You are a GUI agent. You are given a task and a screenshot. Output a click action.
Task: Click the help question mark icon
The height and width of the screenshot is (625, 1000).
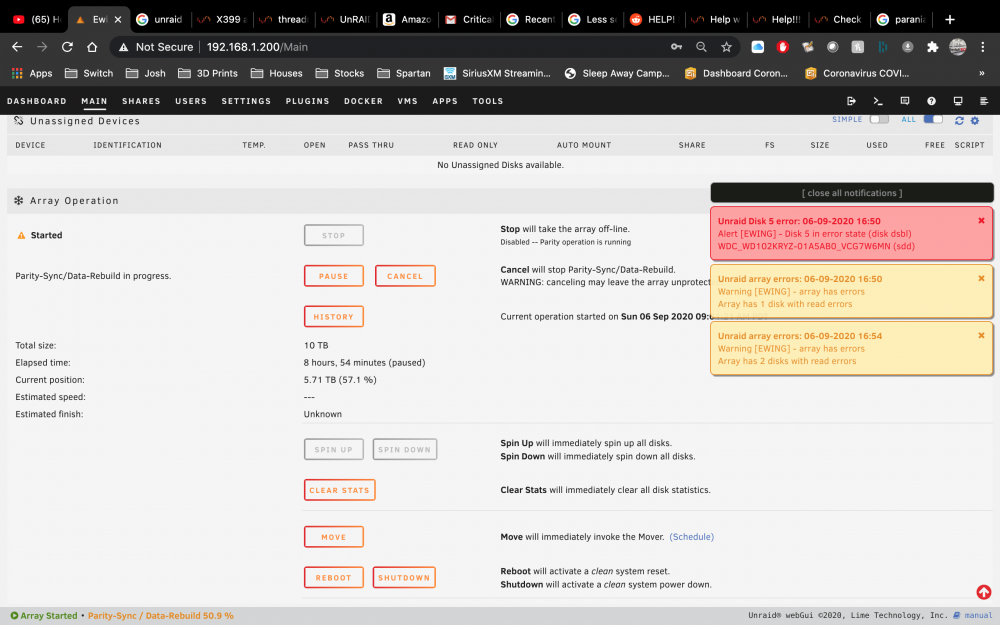(x=931, y=101)
